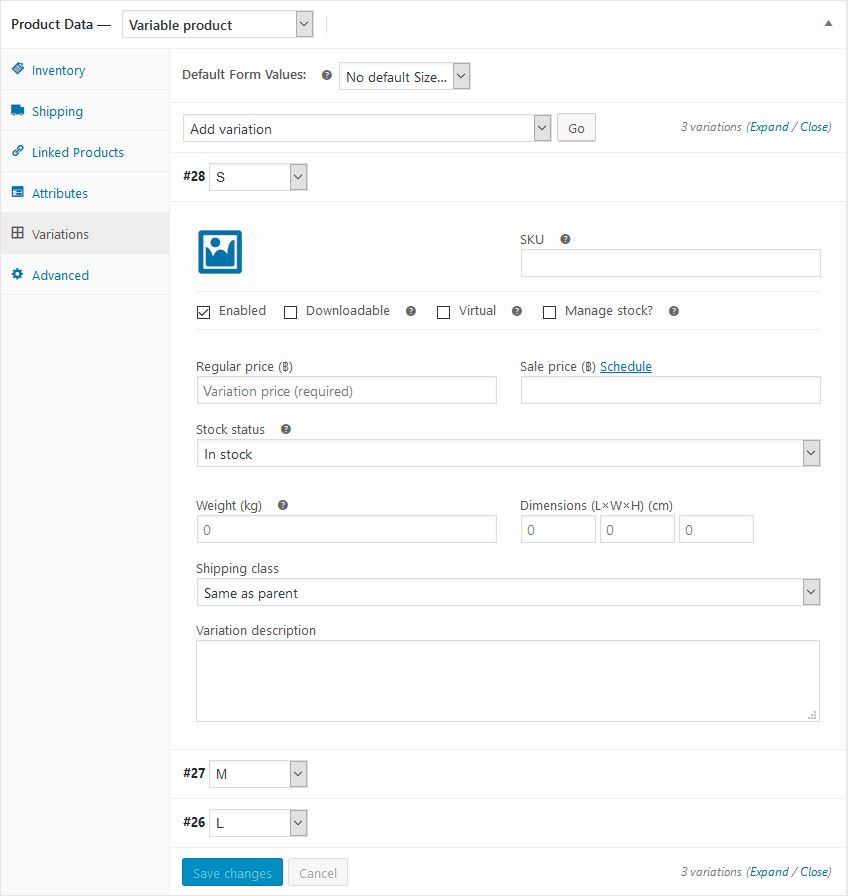Screen dimensions: 848x896
Task: Click variation #28 header label
Action: tap(194, 177)
